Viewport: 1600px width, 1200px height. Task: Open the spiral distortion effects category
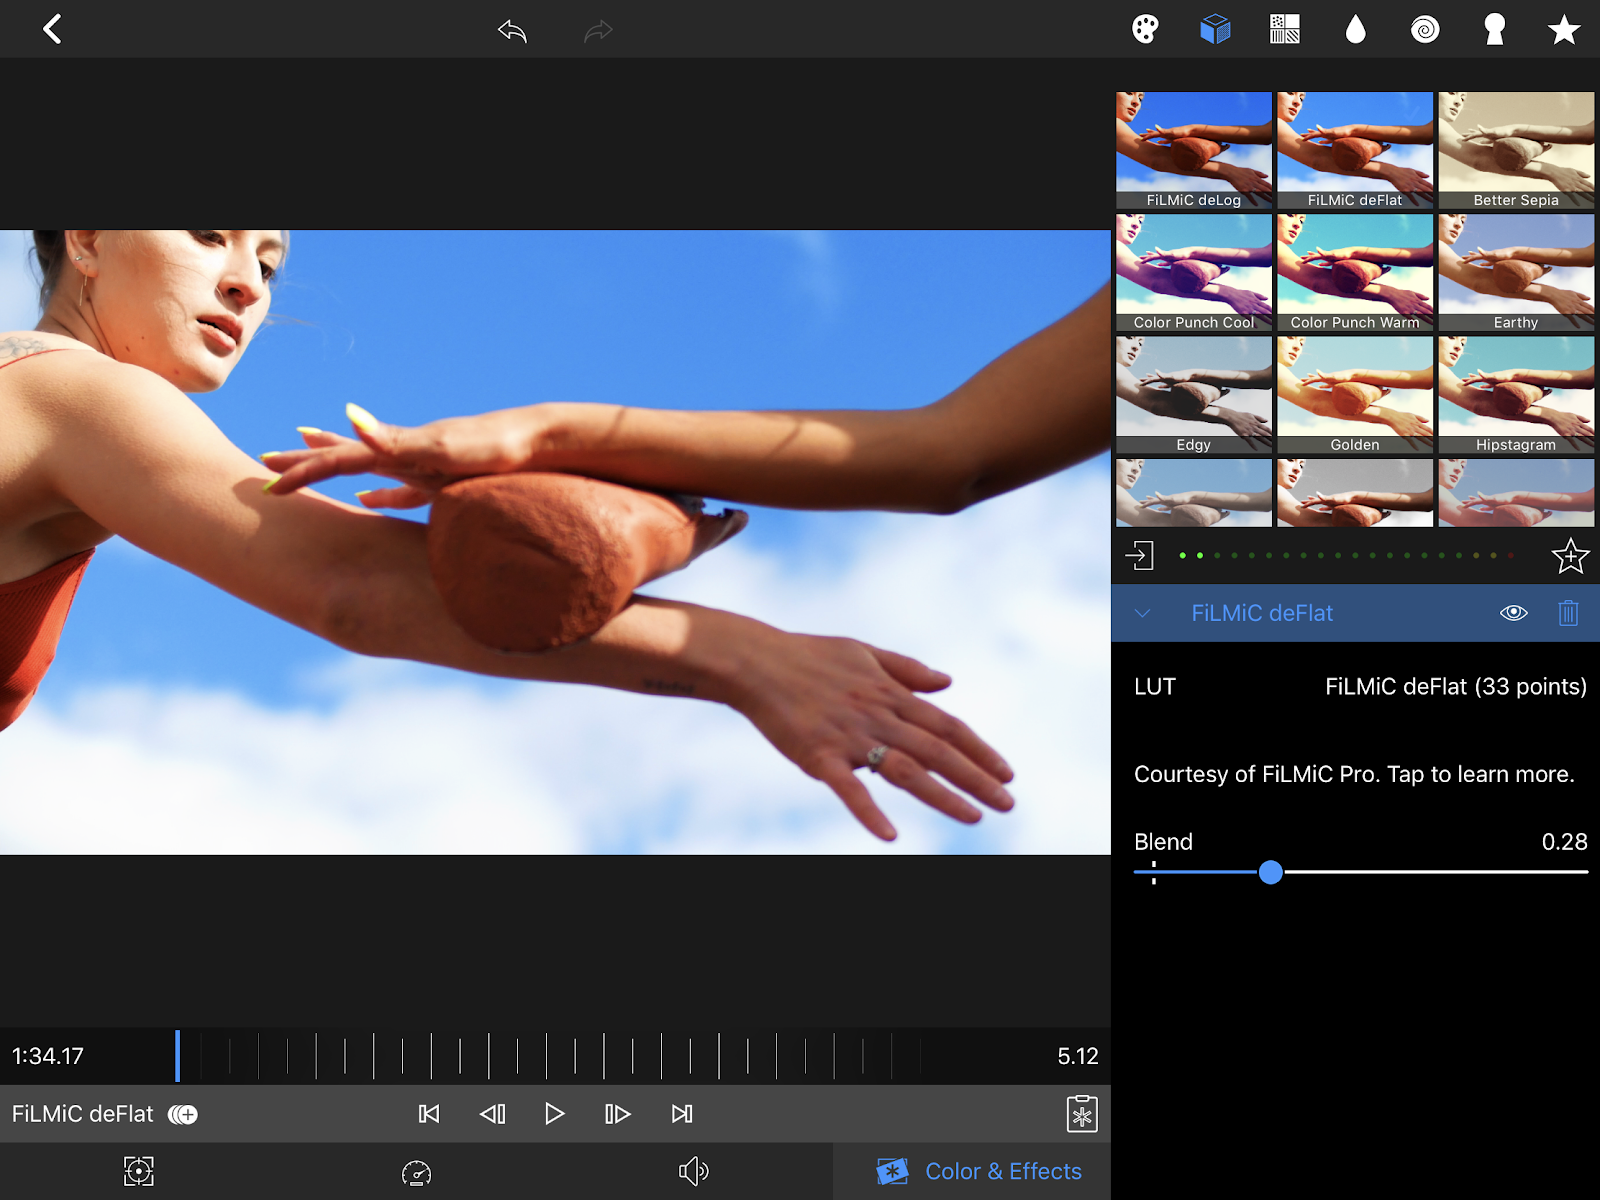click(x=1425, y=29)
